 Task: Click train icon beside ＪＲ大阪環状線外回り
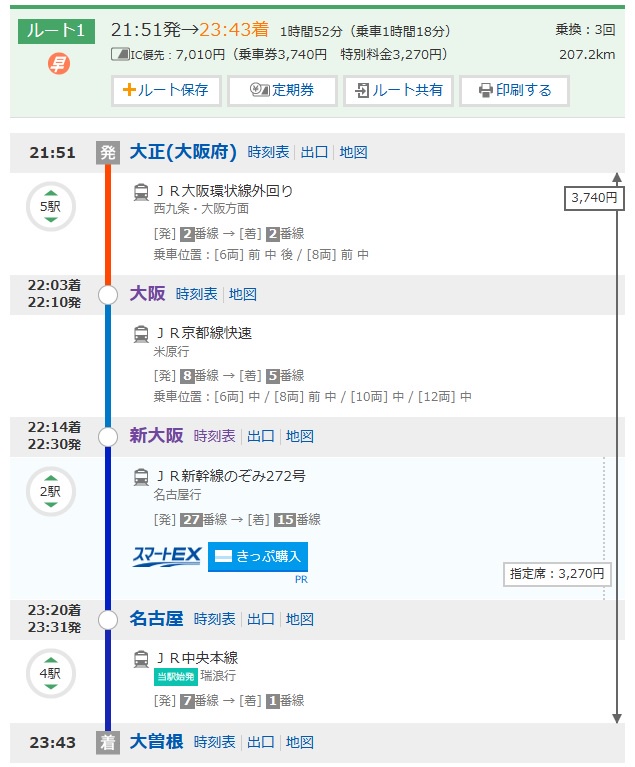coord(141,192)
